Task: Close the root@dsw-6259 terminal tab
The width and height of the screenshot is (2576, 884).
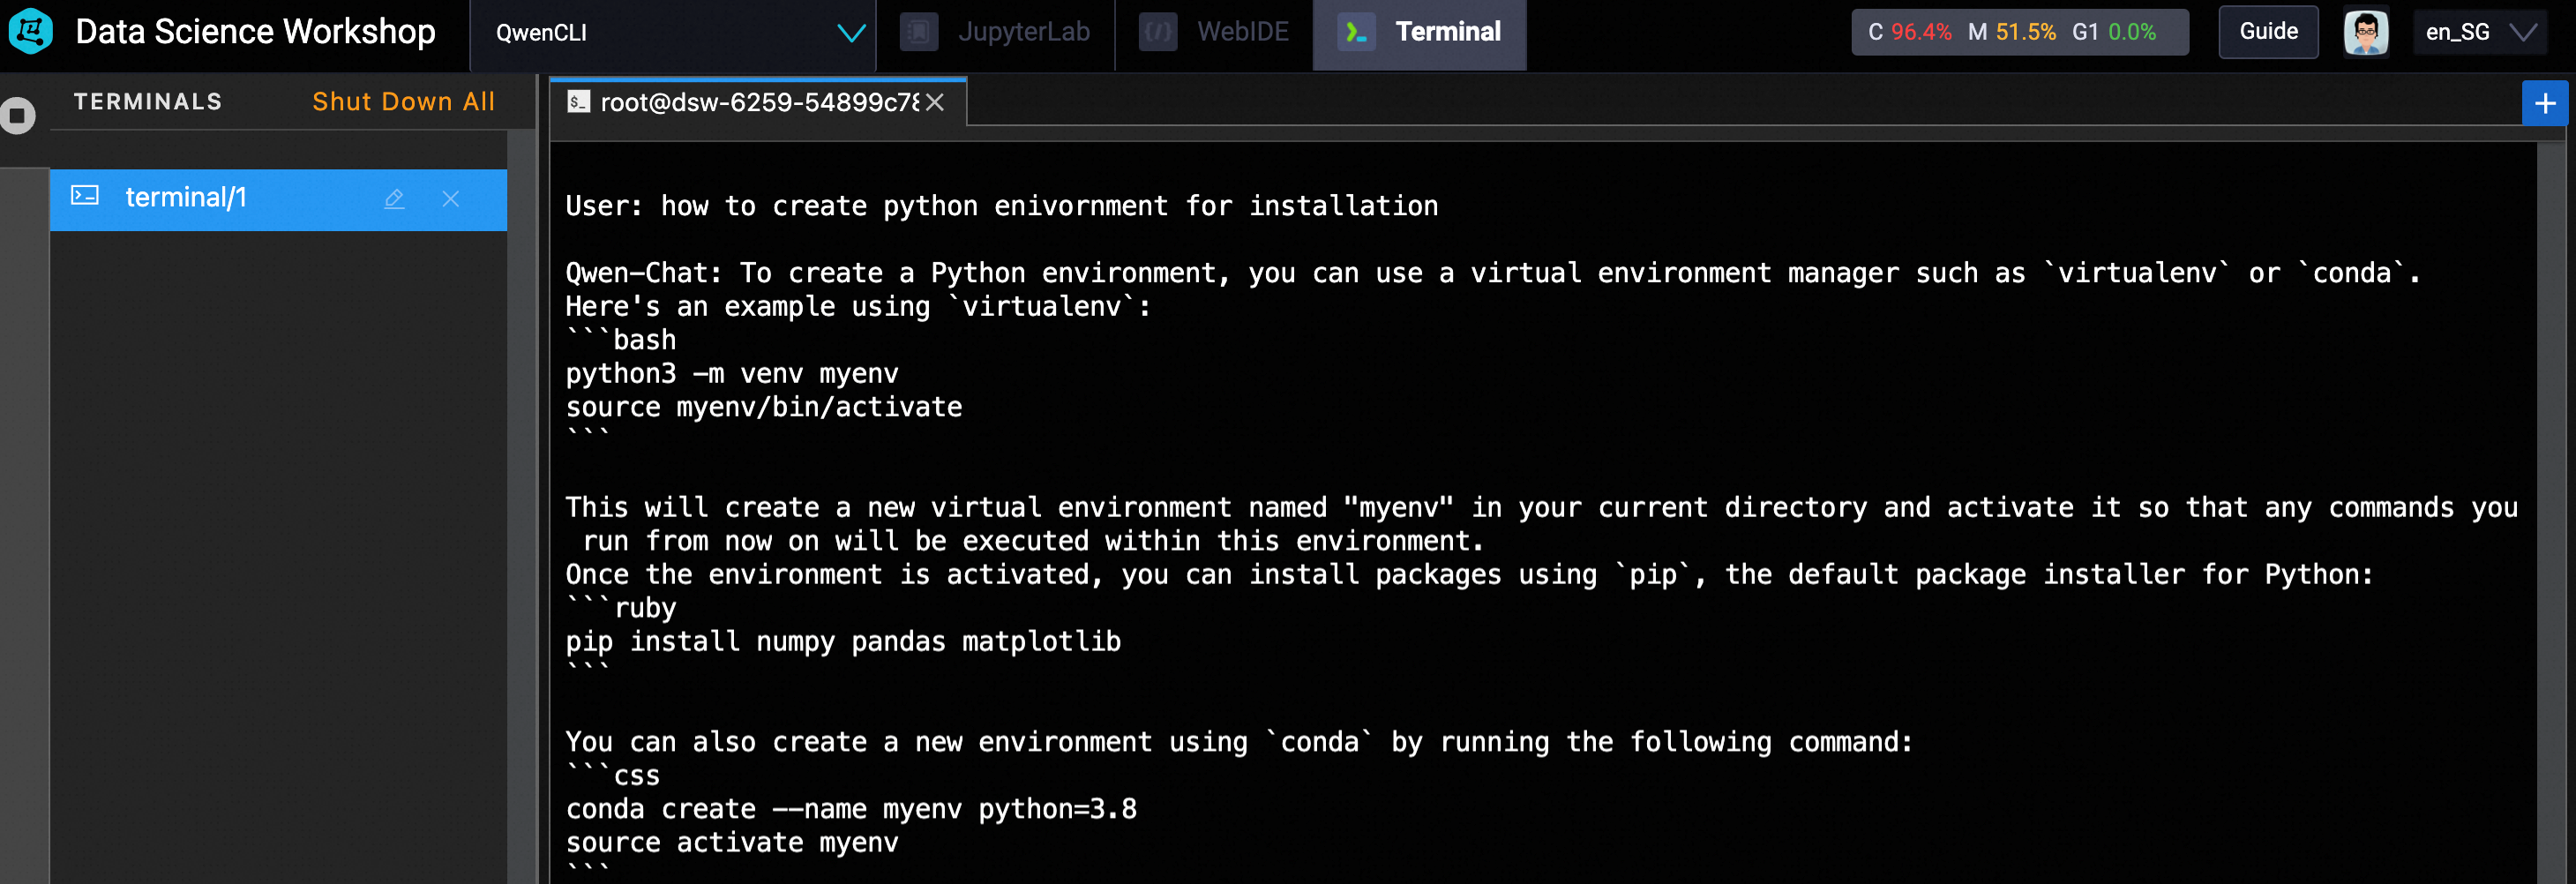Action: [935, 102]
